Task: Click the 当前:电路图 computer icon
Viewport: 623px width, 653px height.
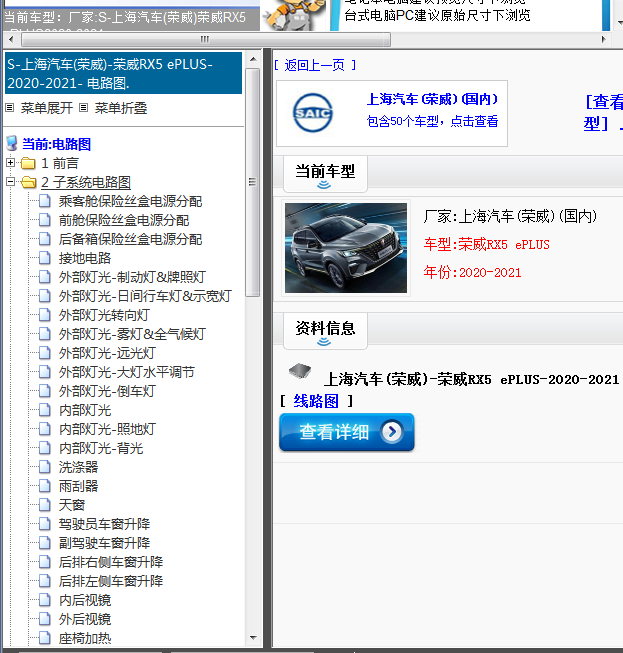Action: pyautogui.click(x=12, y=144)
